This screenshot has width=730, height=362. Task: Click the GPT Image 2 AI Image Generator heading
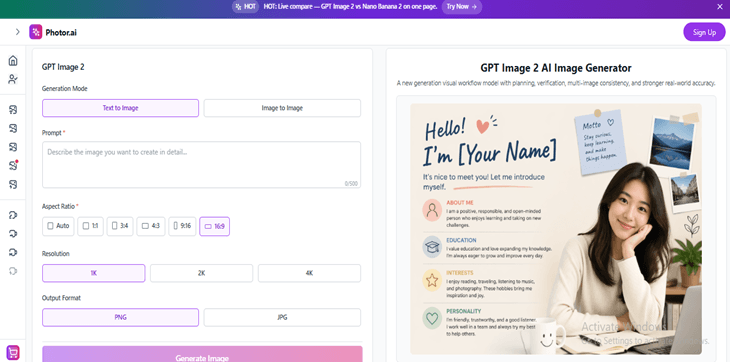556,68
